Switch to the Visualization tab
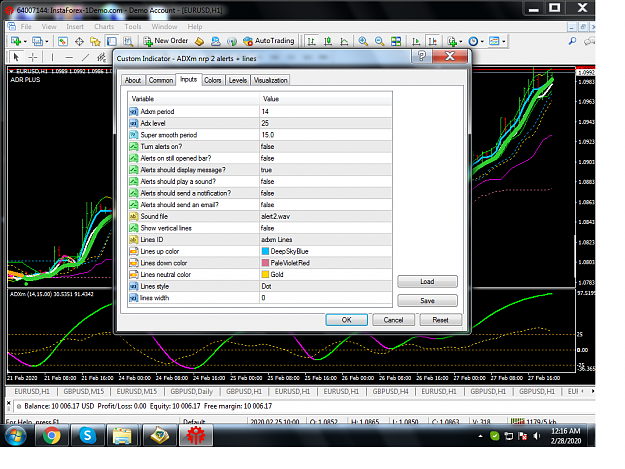This screenshot has width=625, height=469. 270,80
